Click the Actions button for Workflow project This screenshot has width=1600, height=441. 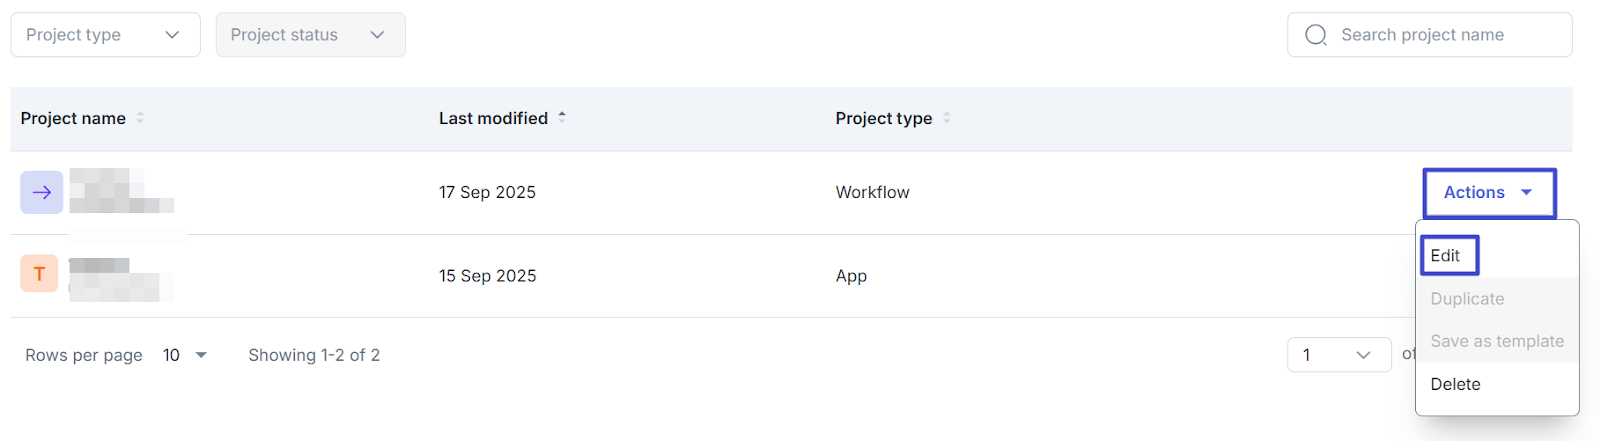1475,192
